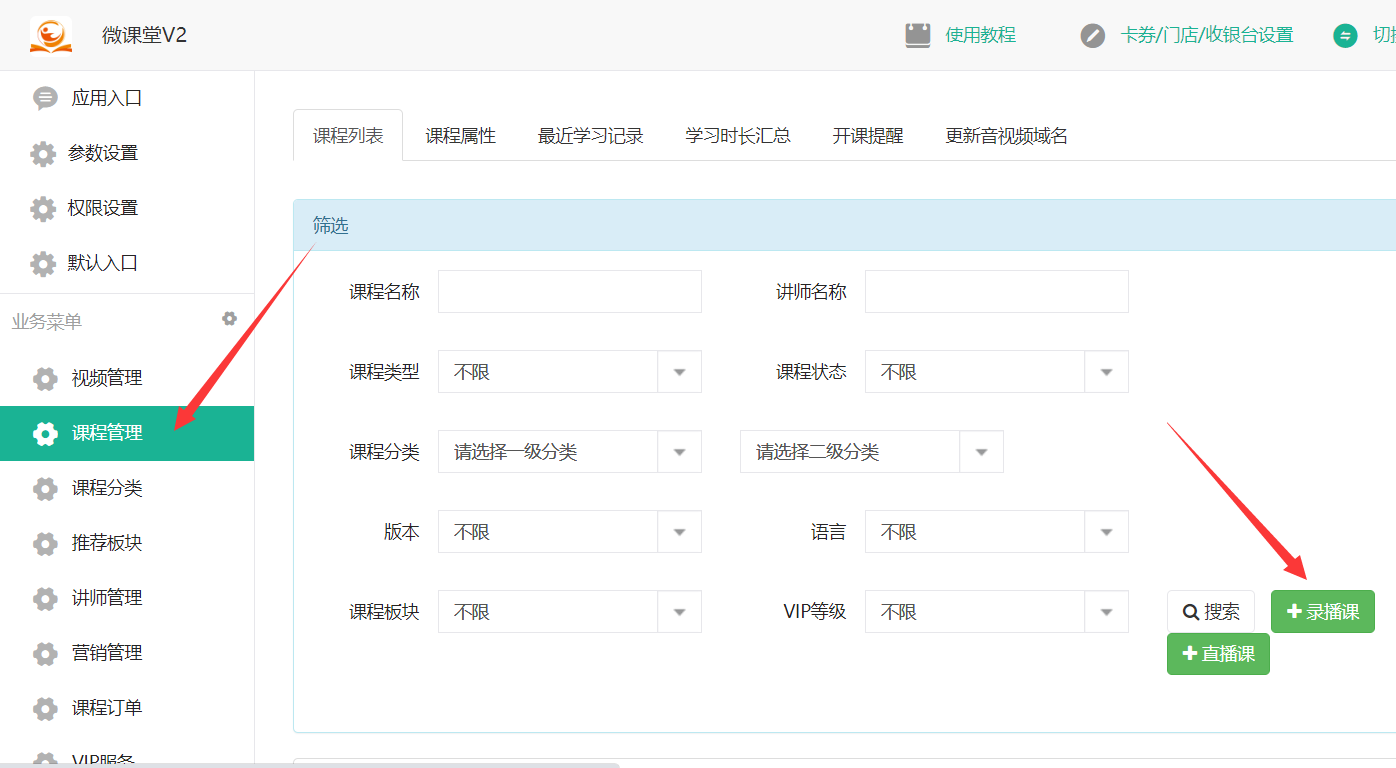Open 权限设置 in the sidebar
This screenshot has height=768, width=1396.
click(127, 208)
